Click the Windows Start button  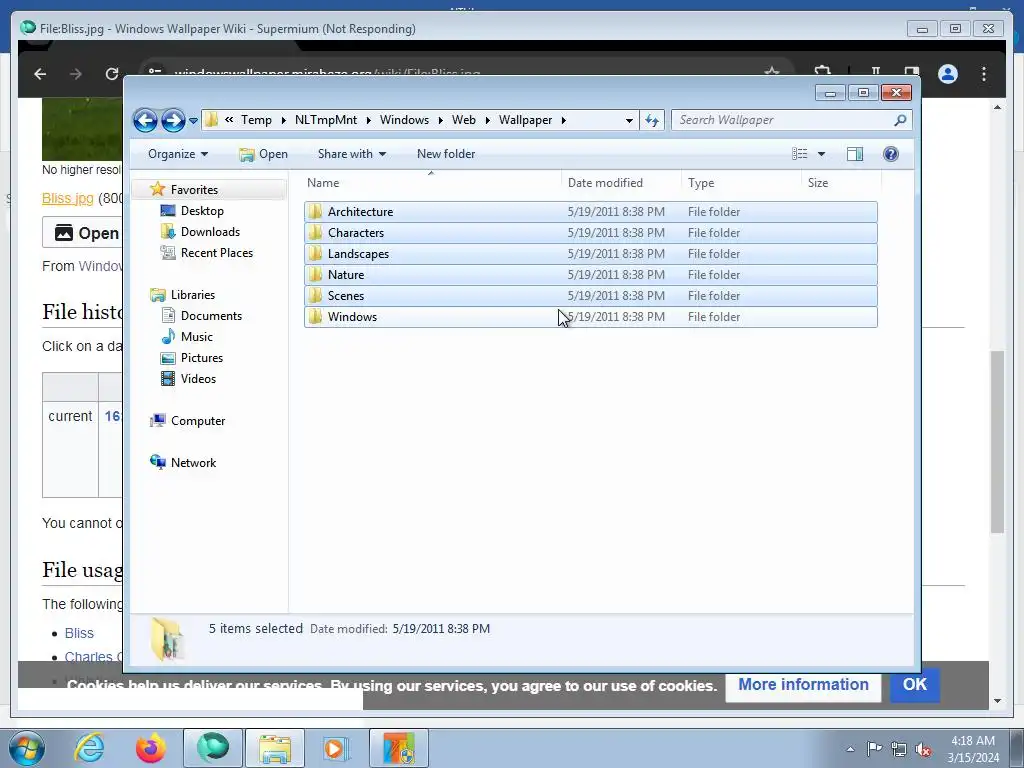coord(27,748)
